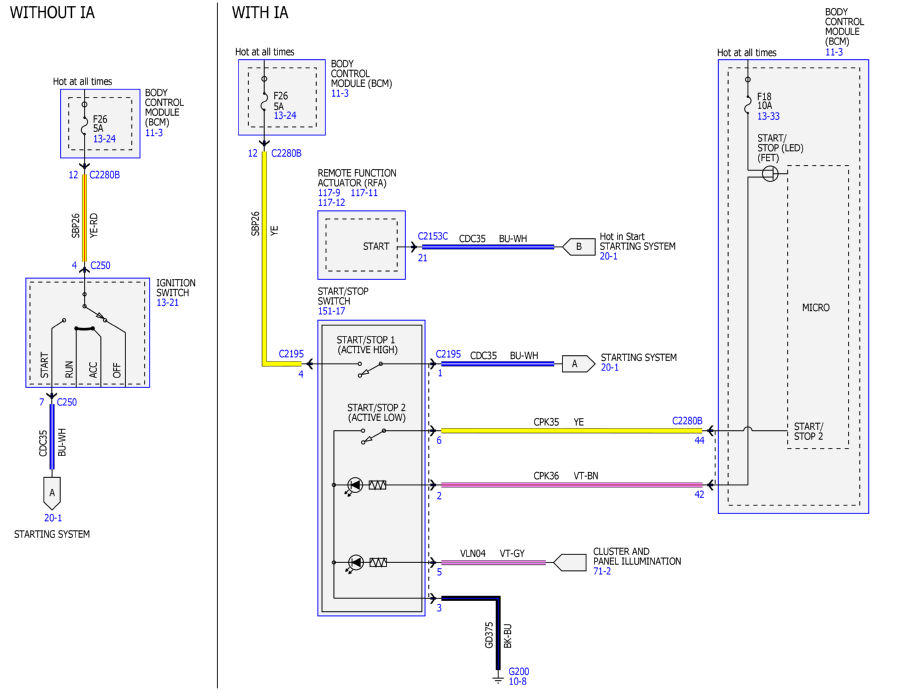The height and width of the screenshot is (696, 900).
Task: Click the Cluster and Panel Illumination connector arrow
Action: [569, 562]
